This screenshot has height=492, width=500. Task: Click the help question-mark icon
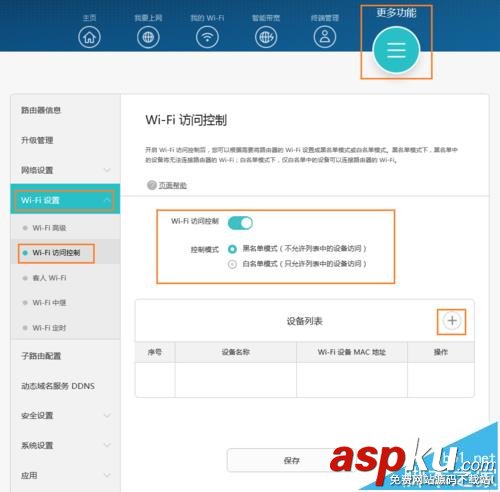pyautogui.click(x=152, y=185)
